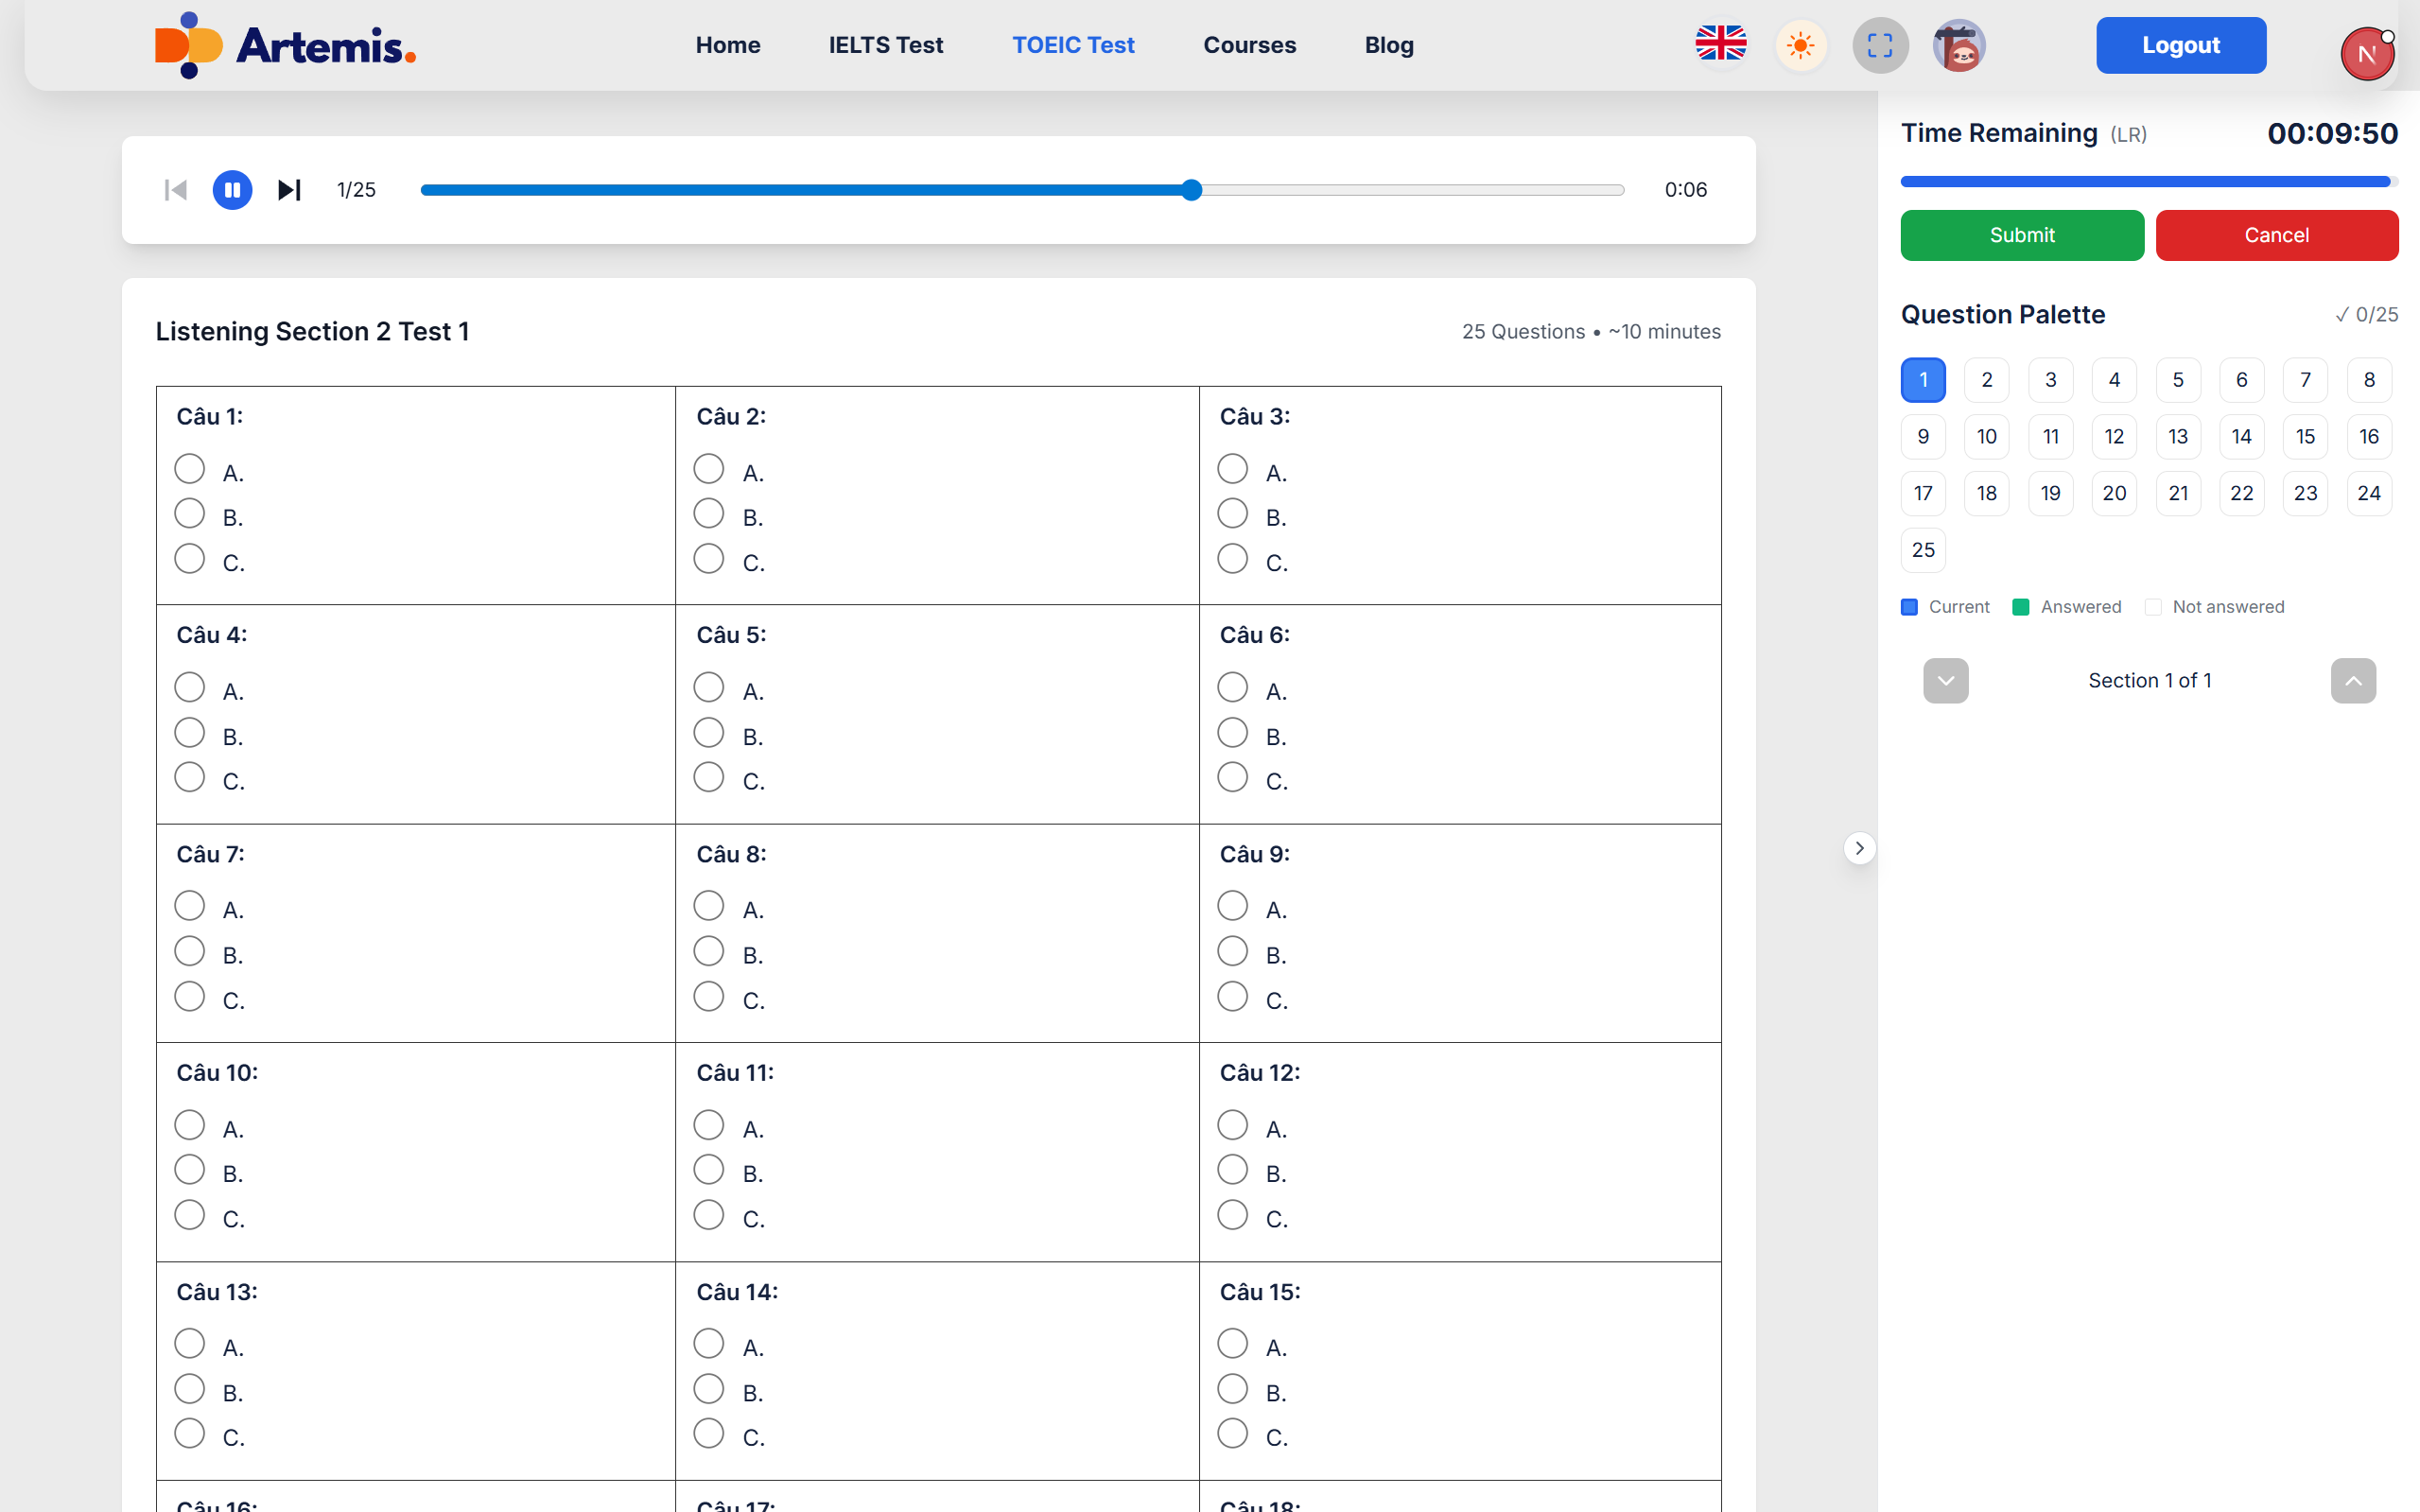Open user profile avatar N
Screen dimensions: 2420x1512
tap(2366, 54)
